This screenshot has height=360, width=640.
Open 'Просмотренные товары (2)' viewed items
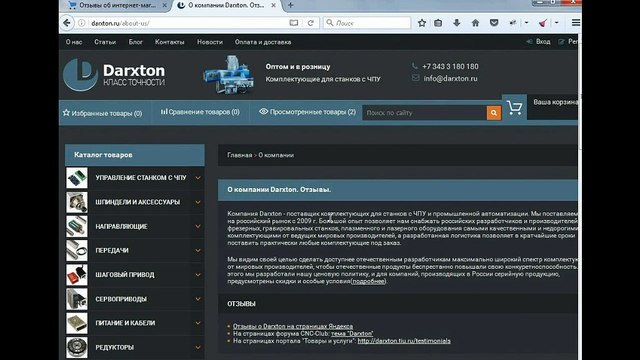pos(308,112)
